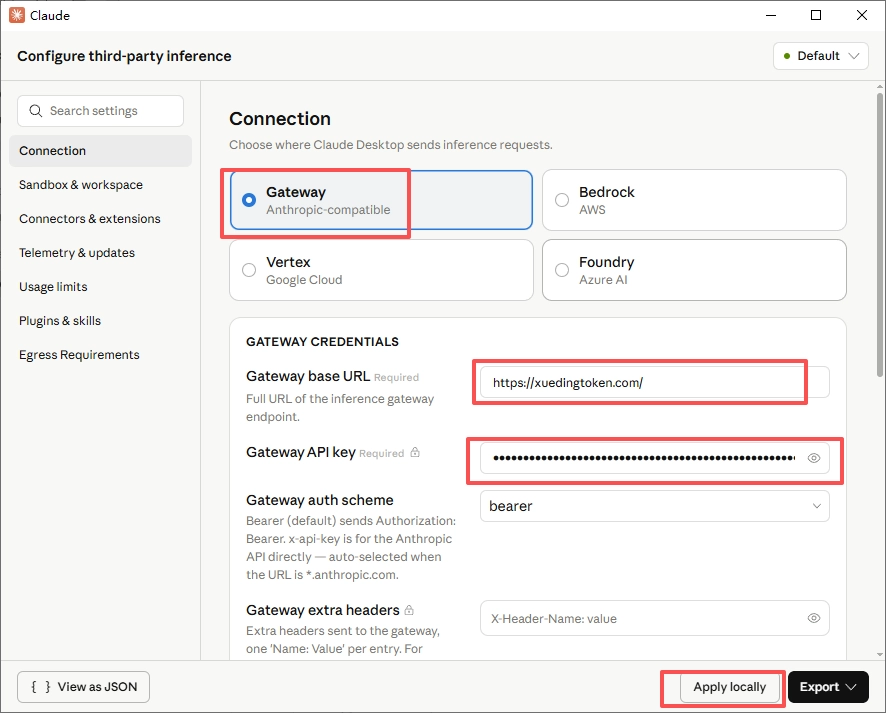Image resolution: width=886 pixels, height=713 pixels.
Task: Choose the Vertex Google Cloud option
Action: tap(381, 270)
